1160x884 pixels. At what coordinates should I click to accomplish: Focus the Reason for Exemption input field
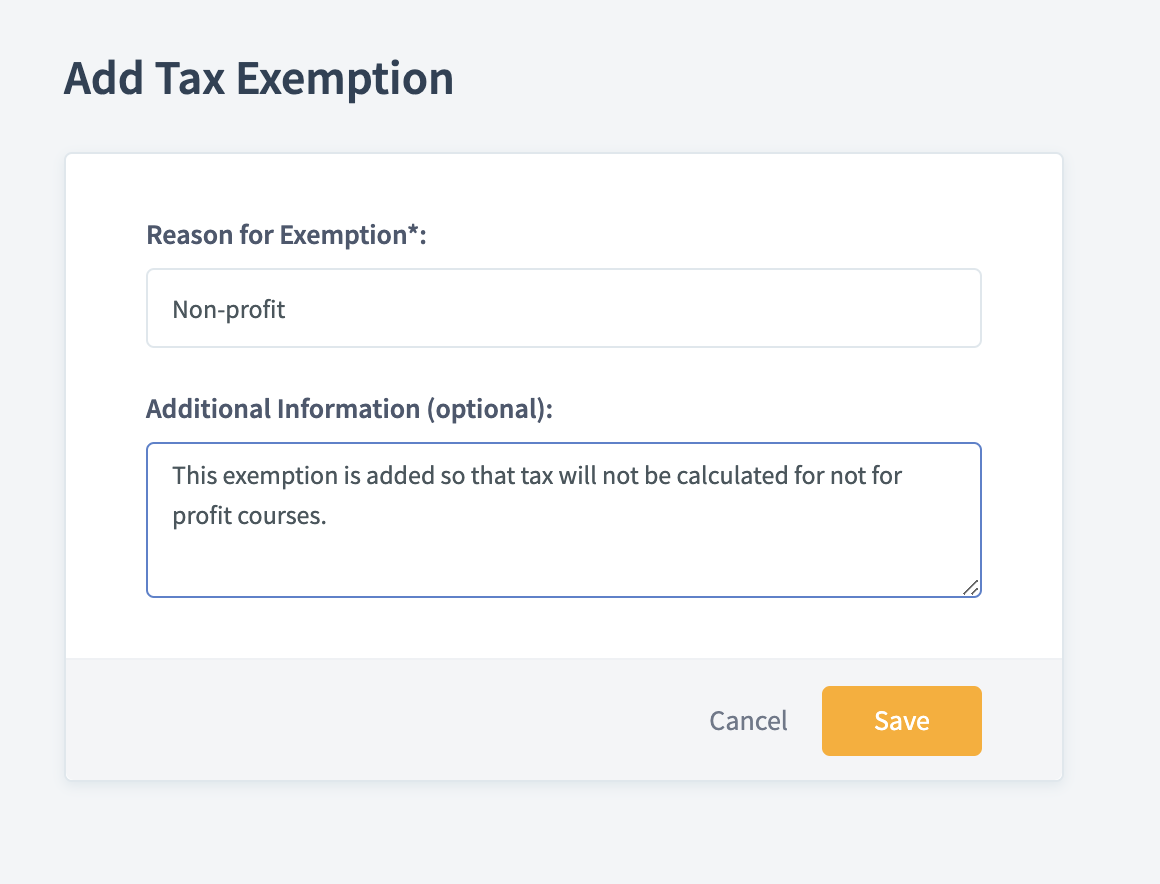(563, 308)
